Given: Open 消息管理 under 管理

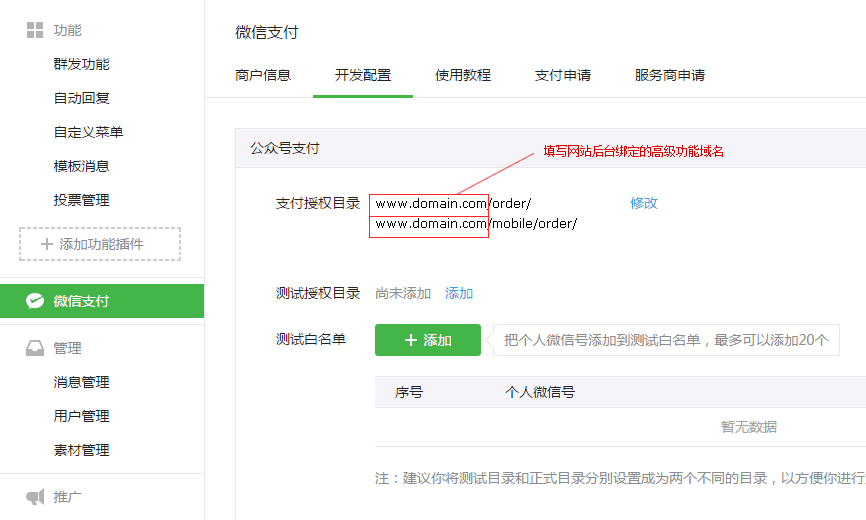Looking at the screenshot, I should [81, 382].
